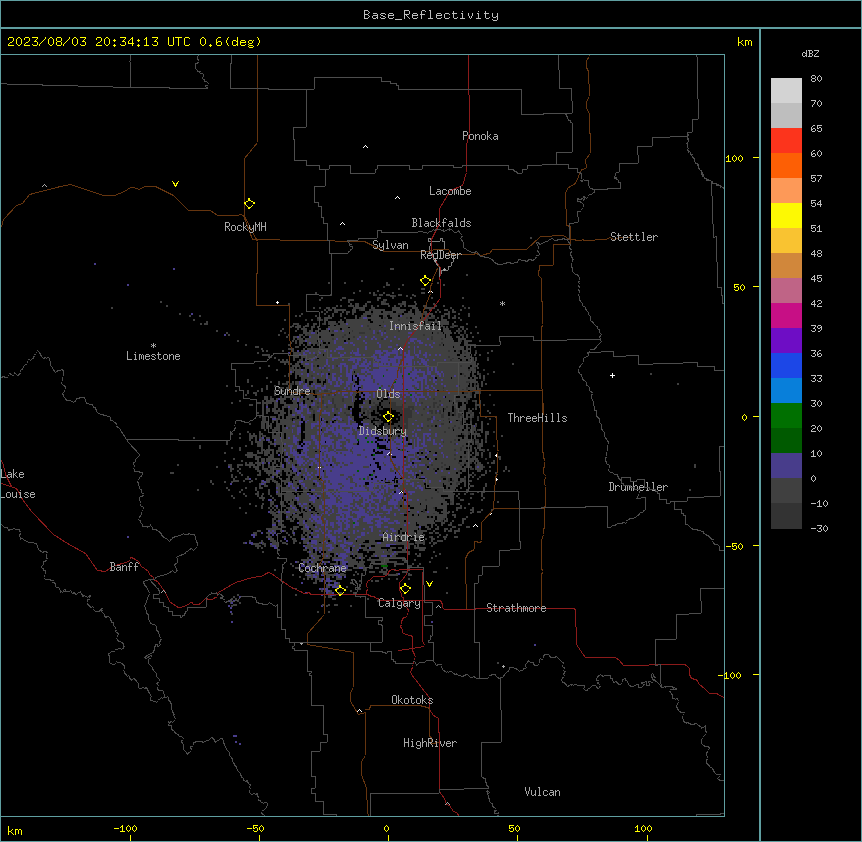This screenshot has width=862, height=842.
Task: Click the Cochrane label
Action: click(323, 568)
